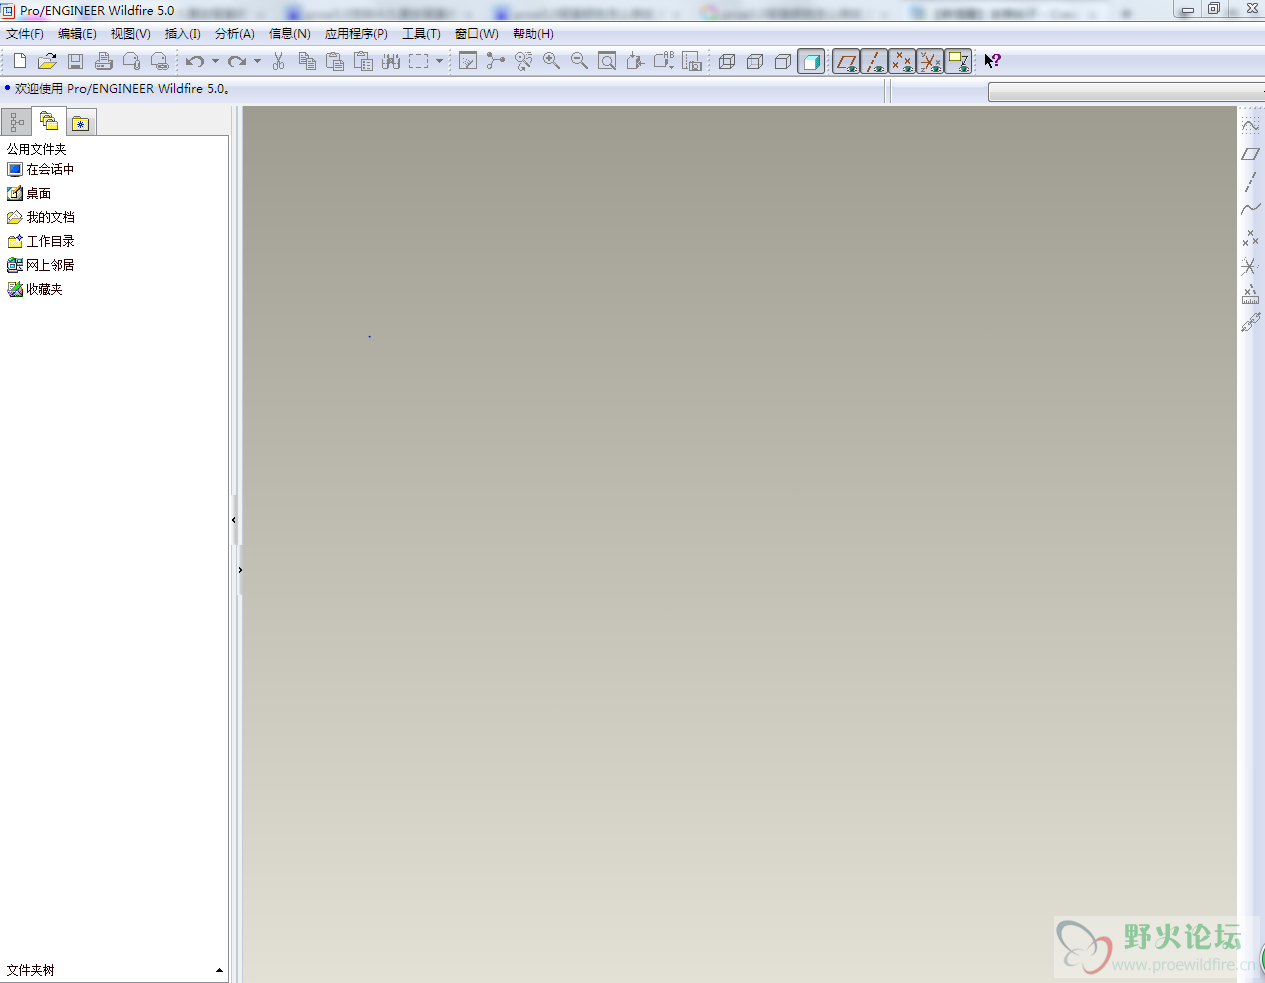The image size is (1265, 983).
Task: Toggle datum points display
Action: [902, 61]
